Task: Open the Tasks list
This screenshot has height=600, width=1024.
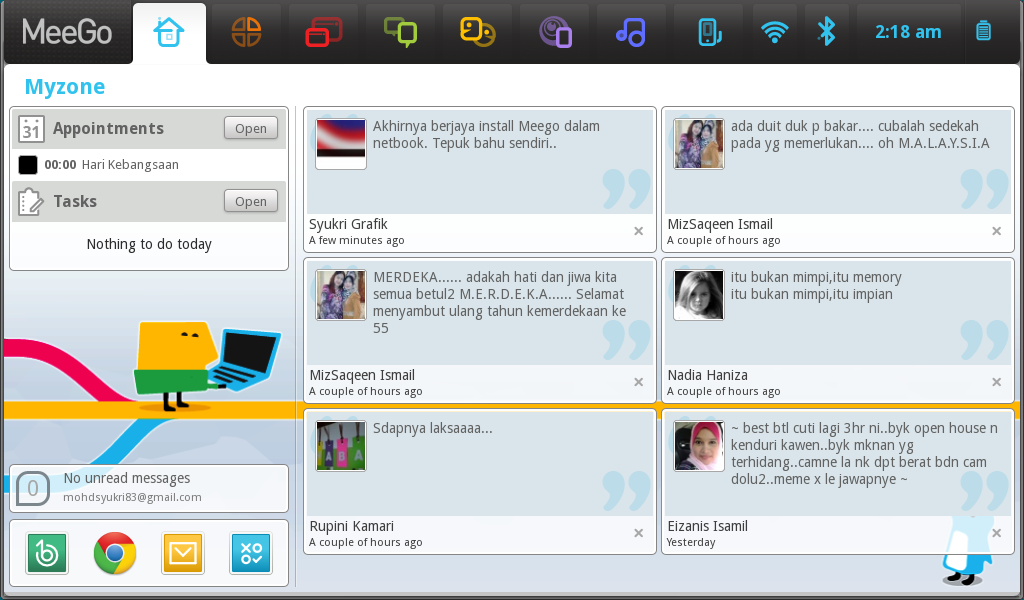Action: tap(250, 201)
